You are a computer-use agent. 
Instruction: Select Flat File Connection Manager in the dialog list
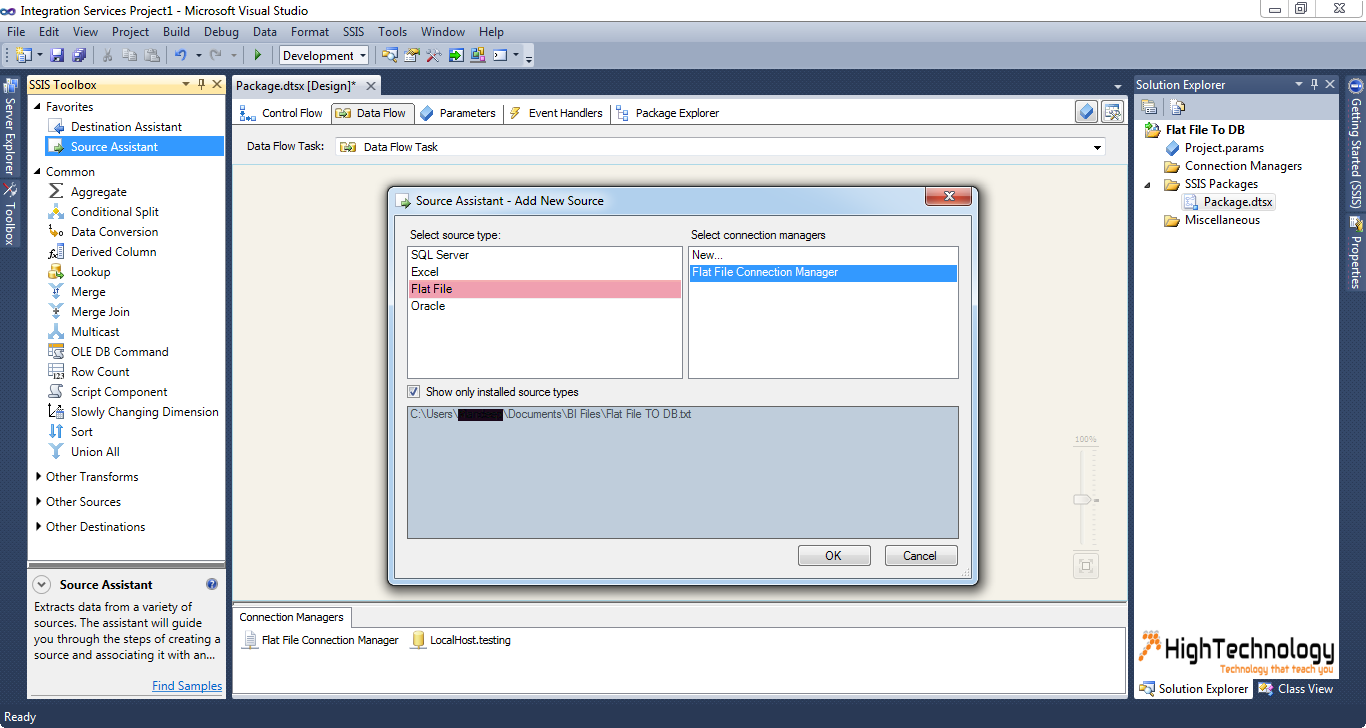[x=823, y=272]
